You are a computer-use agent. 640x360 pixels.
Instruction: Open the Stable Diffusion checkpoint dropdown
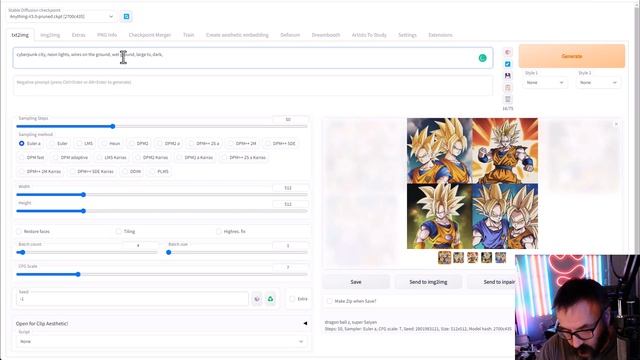[x=61, y=17]
